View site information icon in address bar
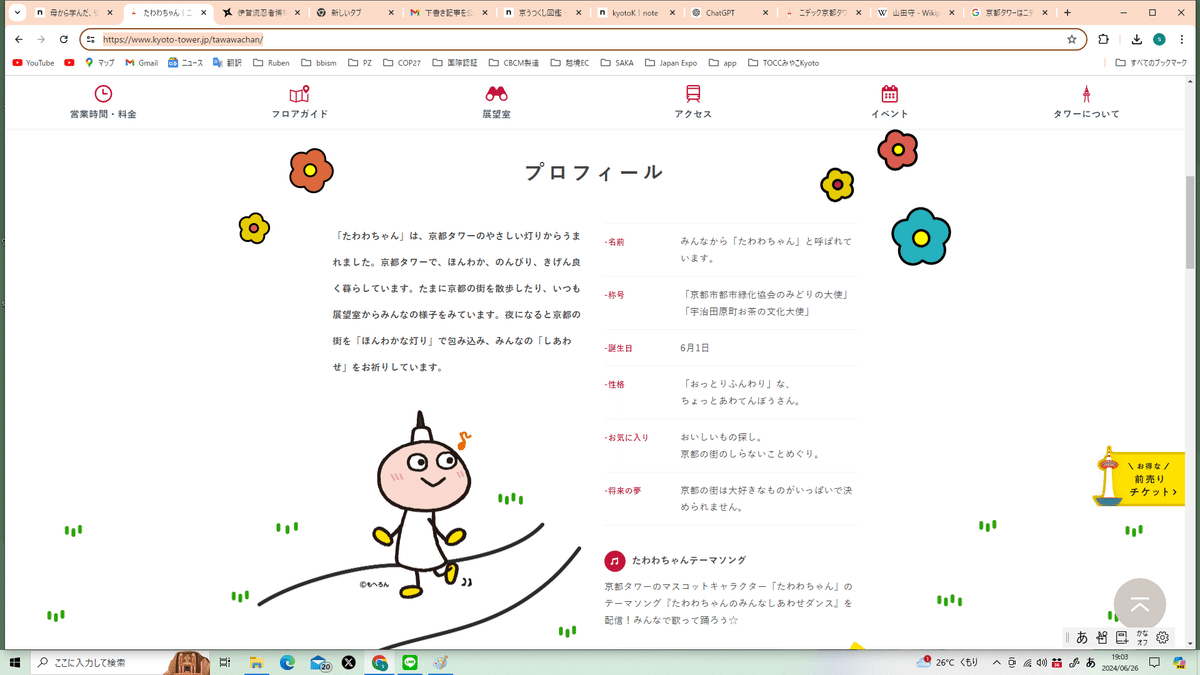The width and height of the screenshot is (1200, 675). pyautogui.click(x=90, y=39)
